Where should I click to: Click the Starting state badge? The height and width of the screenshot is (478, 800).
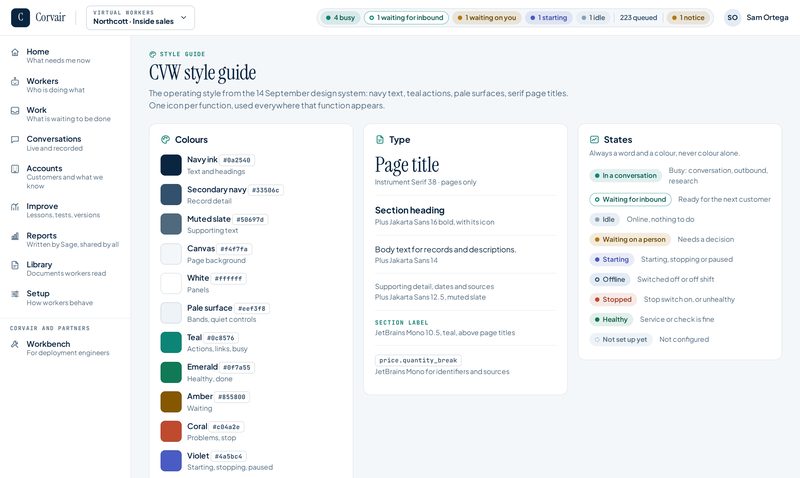click(x=611, y=260)
